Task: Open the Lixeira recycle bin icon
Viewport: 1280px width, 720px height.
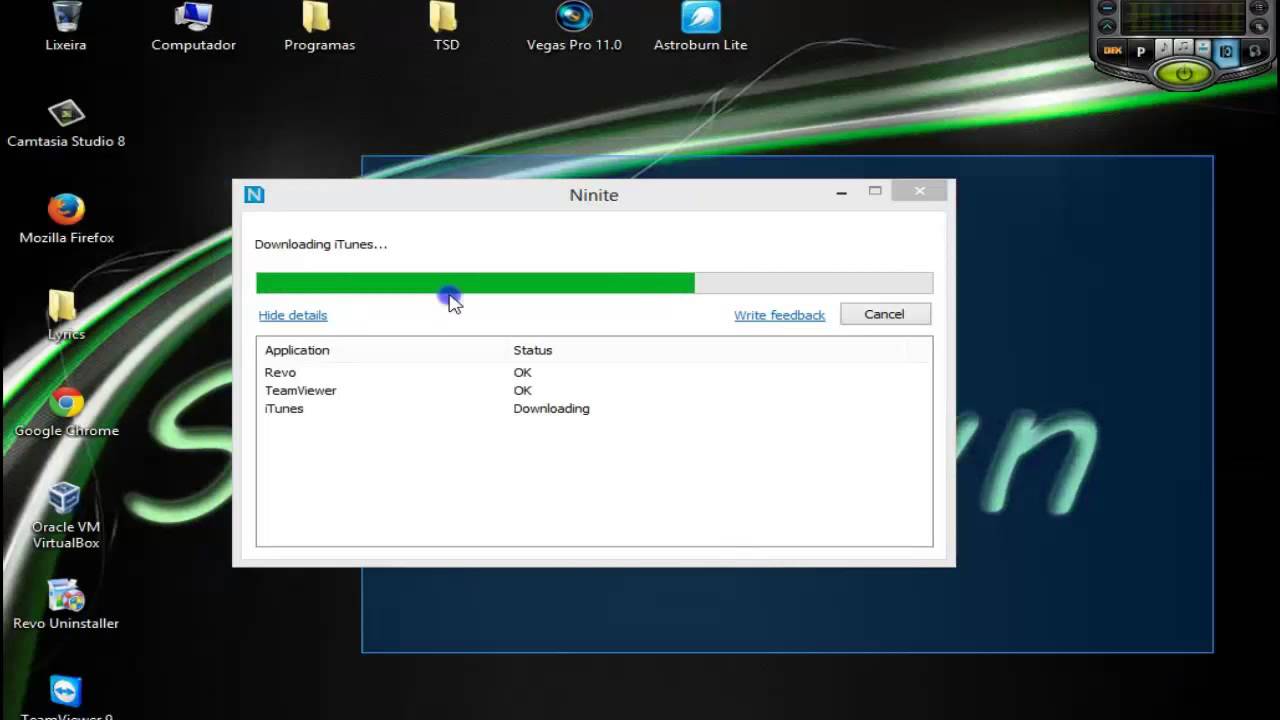Action: tap(66, 26)
